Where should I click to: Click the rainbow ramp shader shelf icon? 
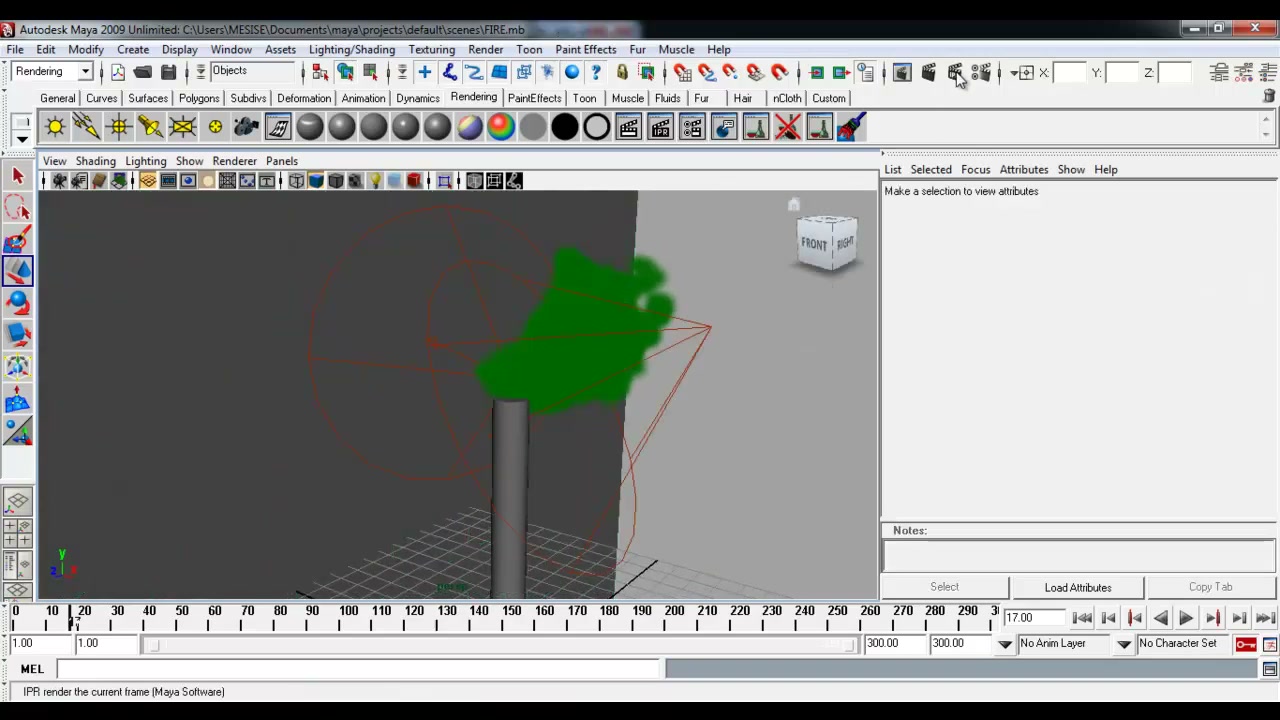point(501,127)
